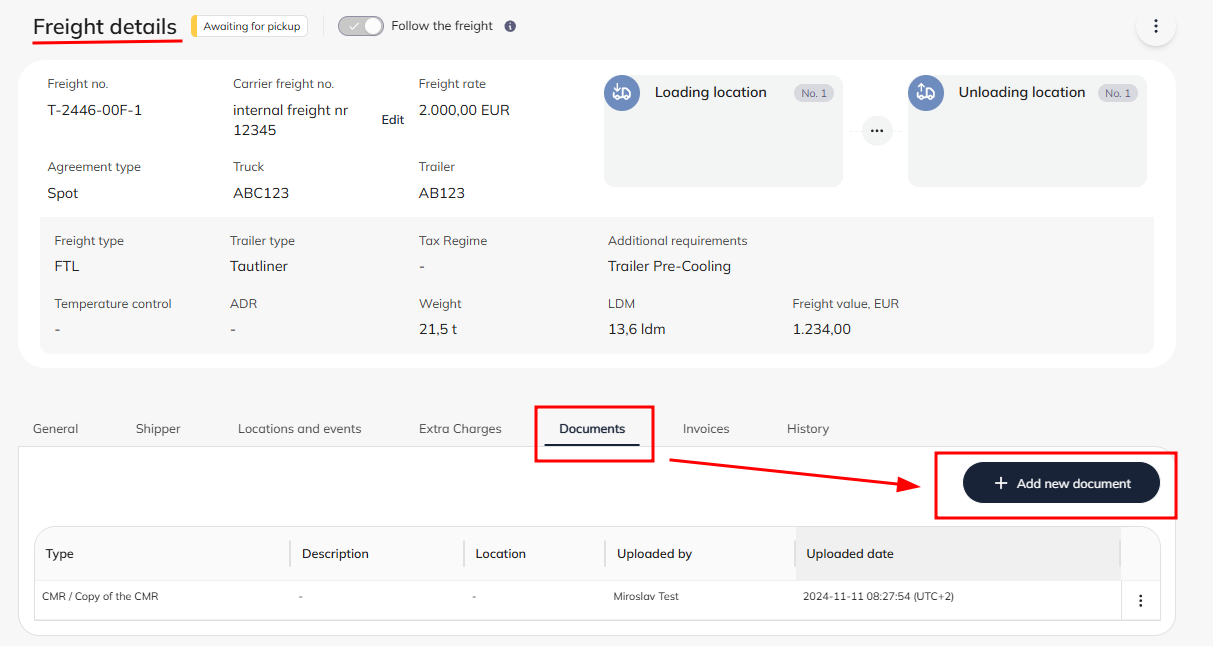Click the No. 1 badge on Unloading location

1118,93
